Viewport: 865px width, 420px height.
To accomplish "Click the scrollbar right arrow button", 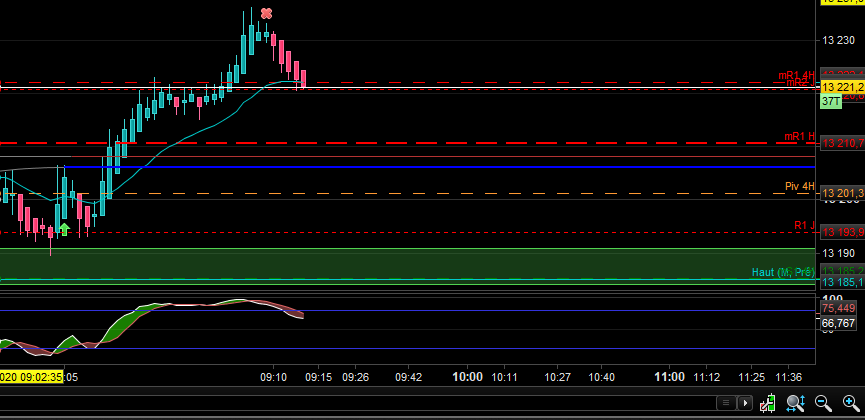I will point(745,403).
